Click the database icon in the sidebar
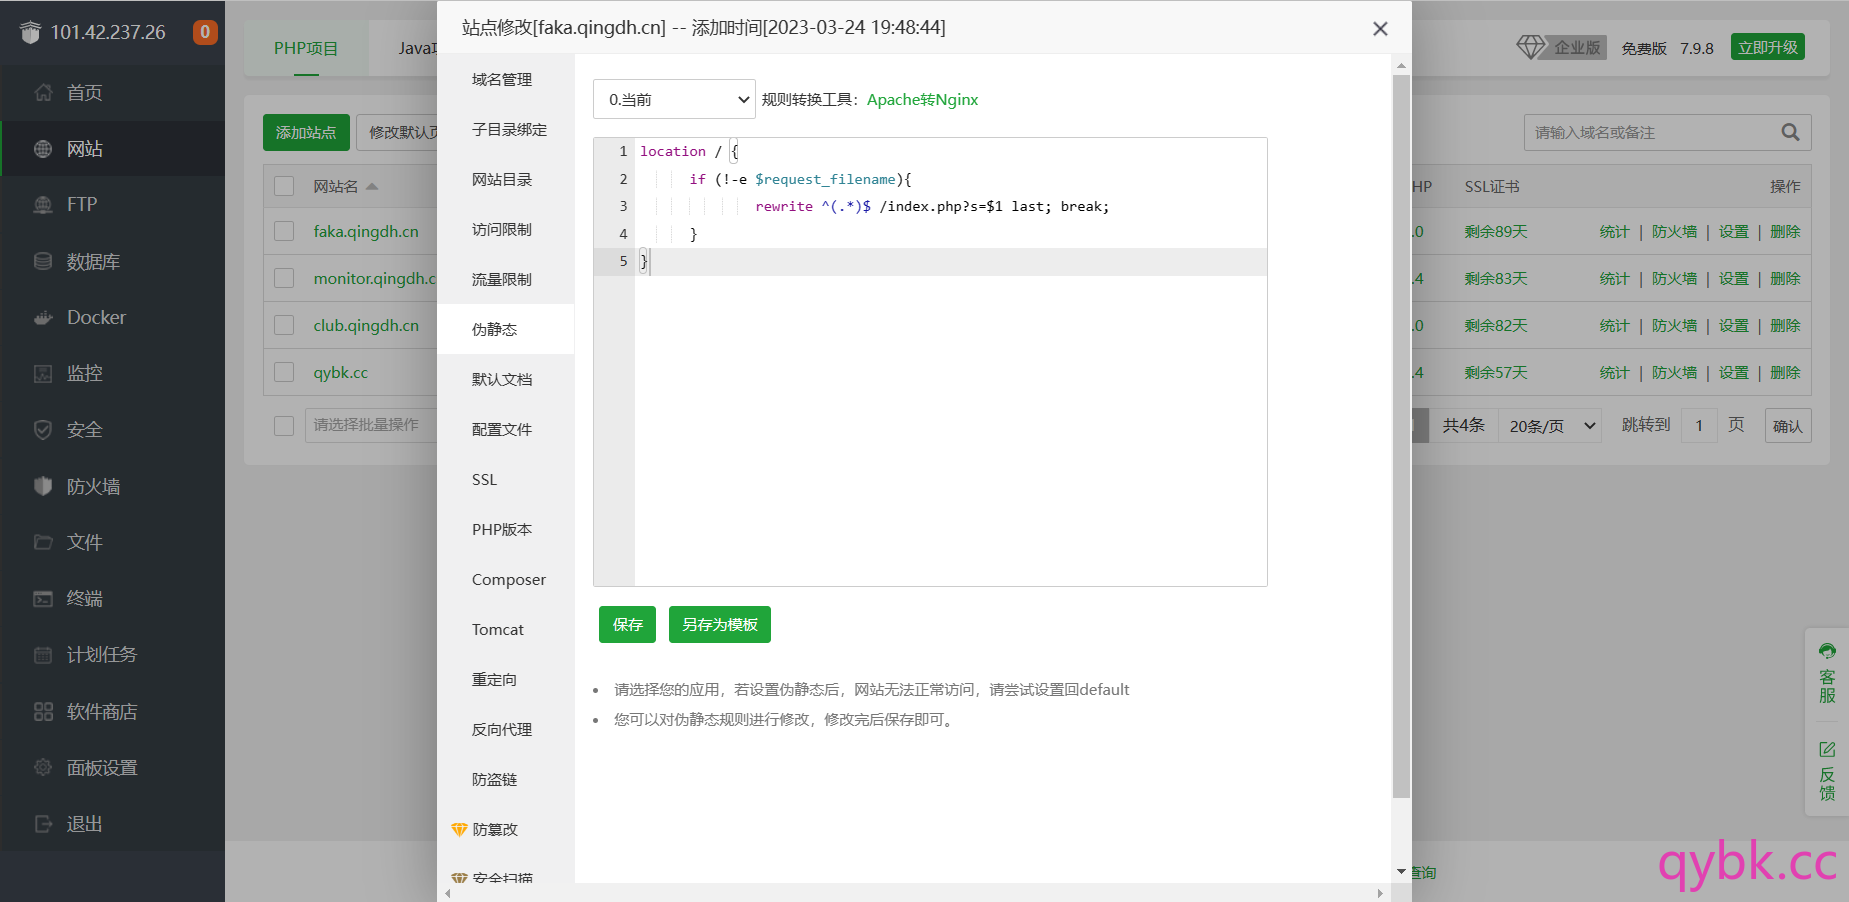 coord(43,262)
